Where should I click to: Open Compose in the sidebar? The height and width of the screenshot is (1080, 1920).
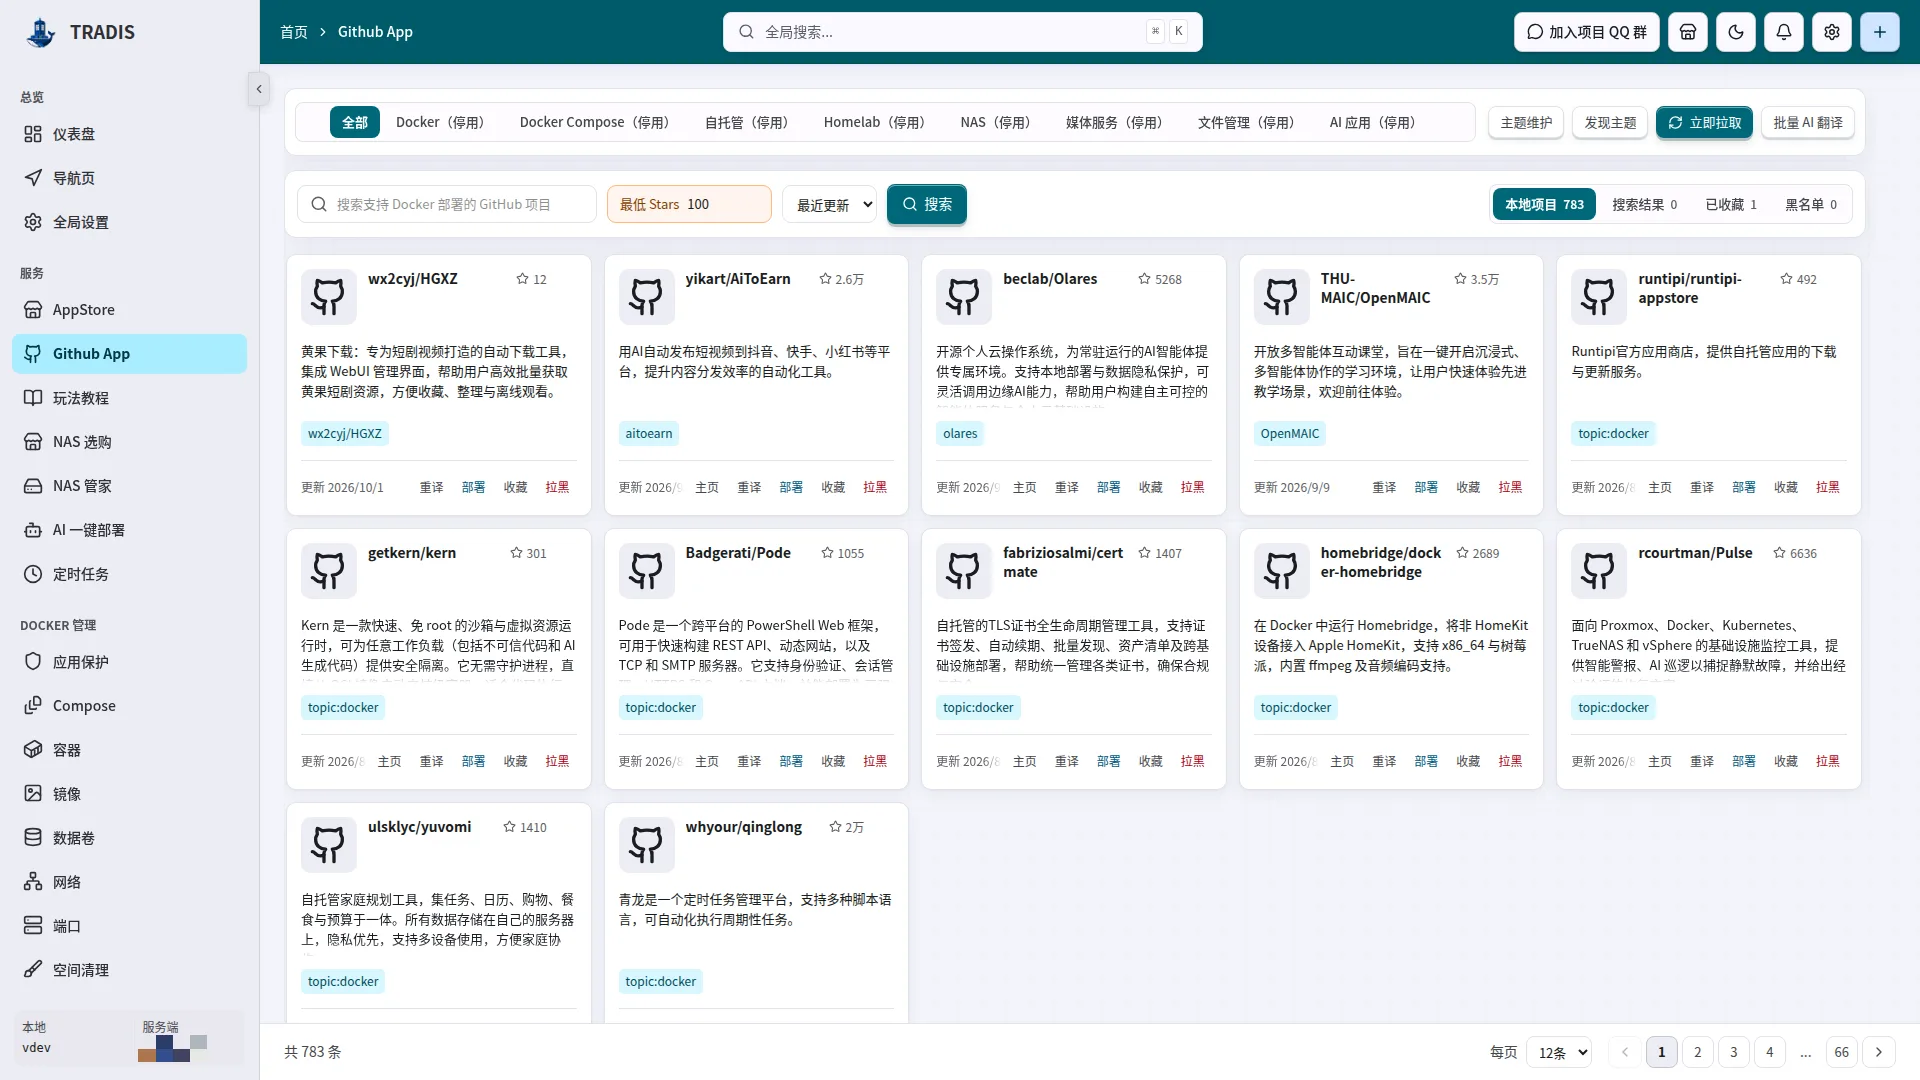pos(129,706)
